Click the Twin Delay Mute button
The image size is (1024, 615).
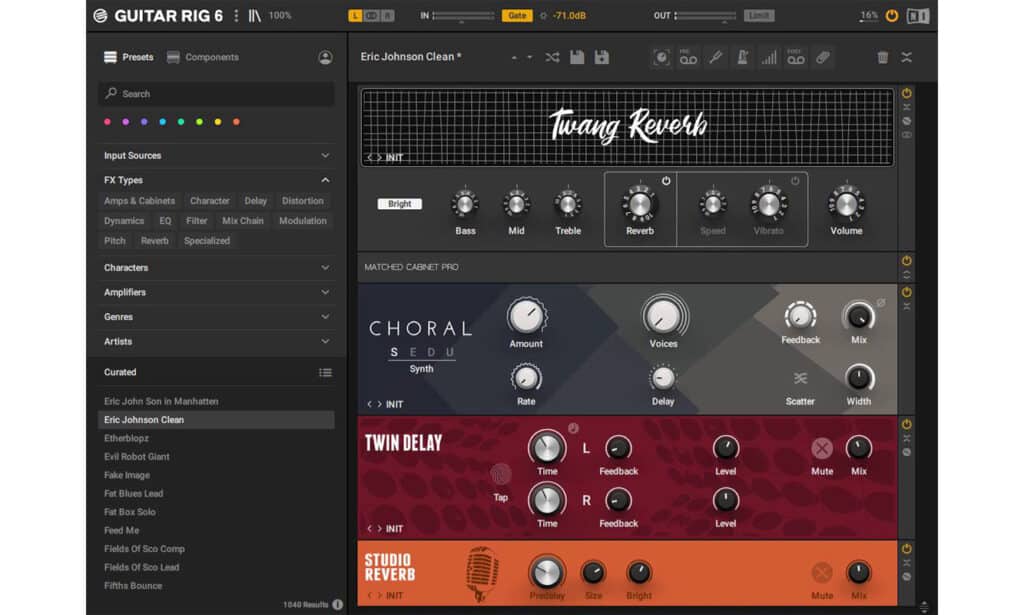(822, 449)
